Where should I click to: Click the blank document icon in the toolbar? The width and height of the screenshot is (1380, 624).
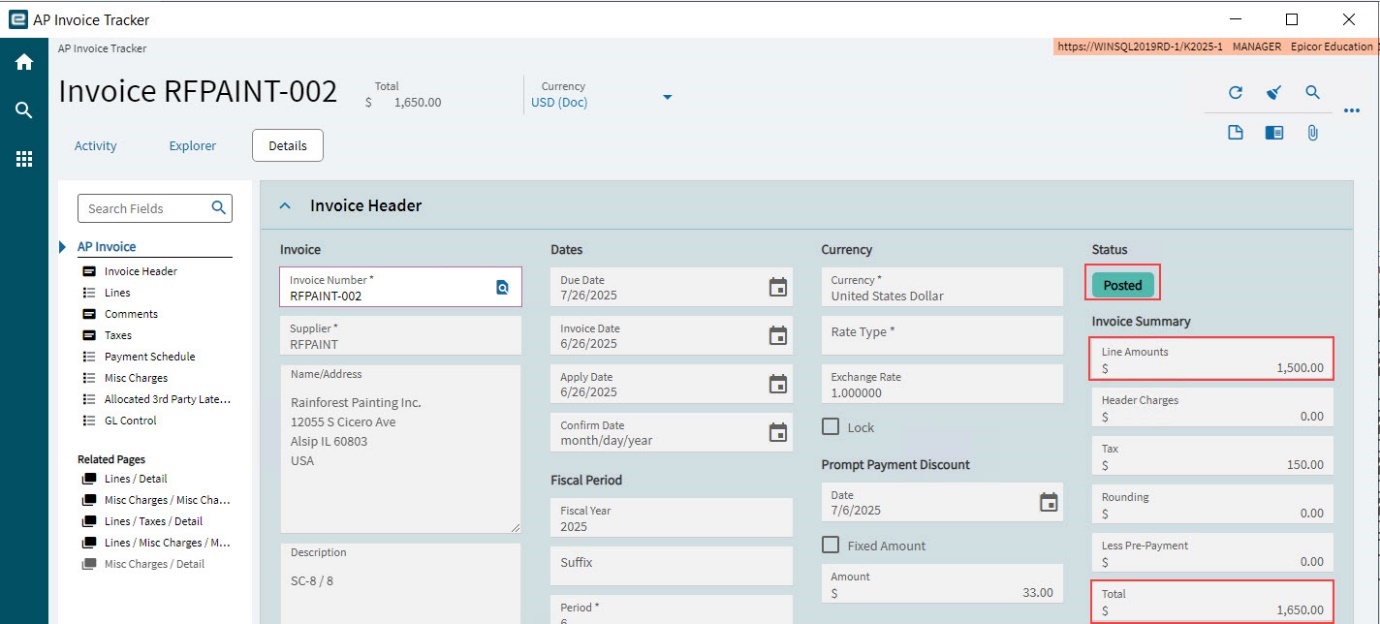click(1235, 132)
